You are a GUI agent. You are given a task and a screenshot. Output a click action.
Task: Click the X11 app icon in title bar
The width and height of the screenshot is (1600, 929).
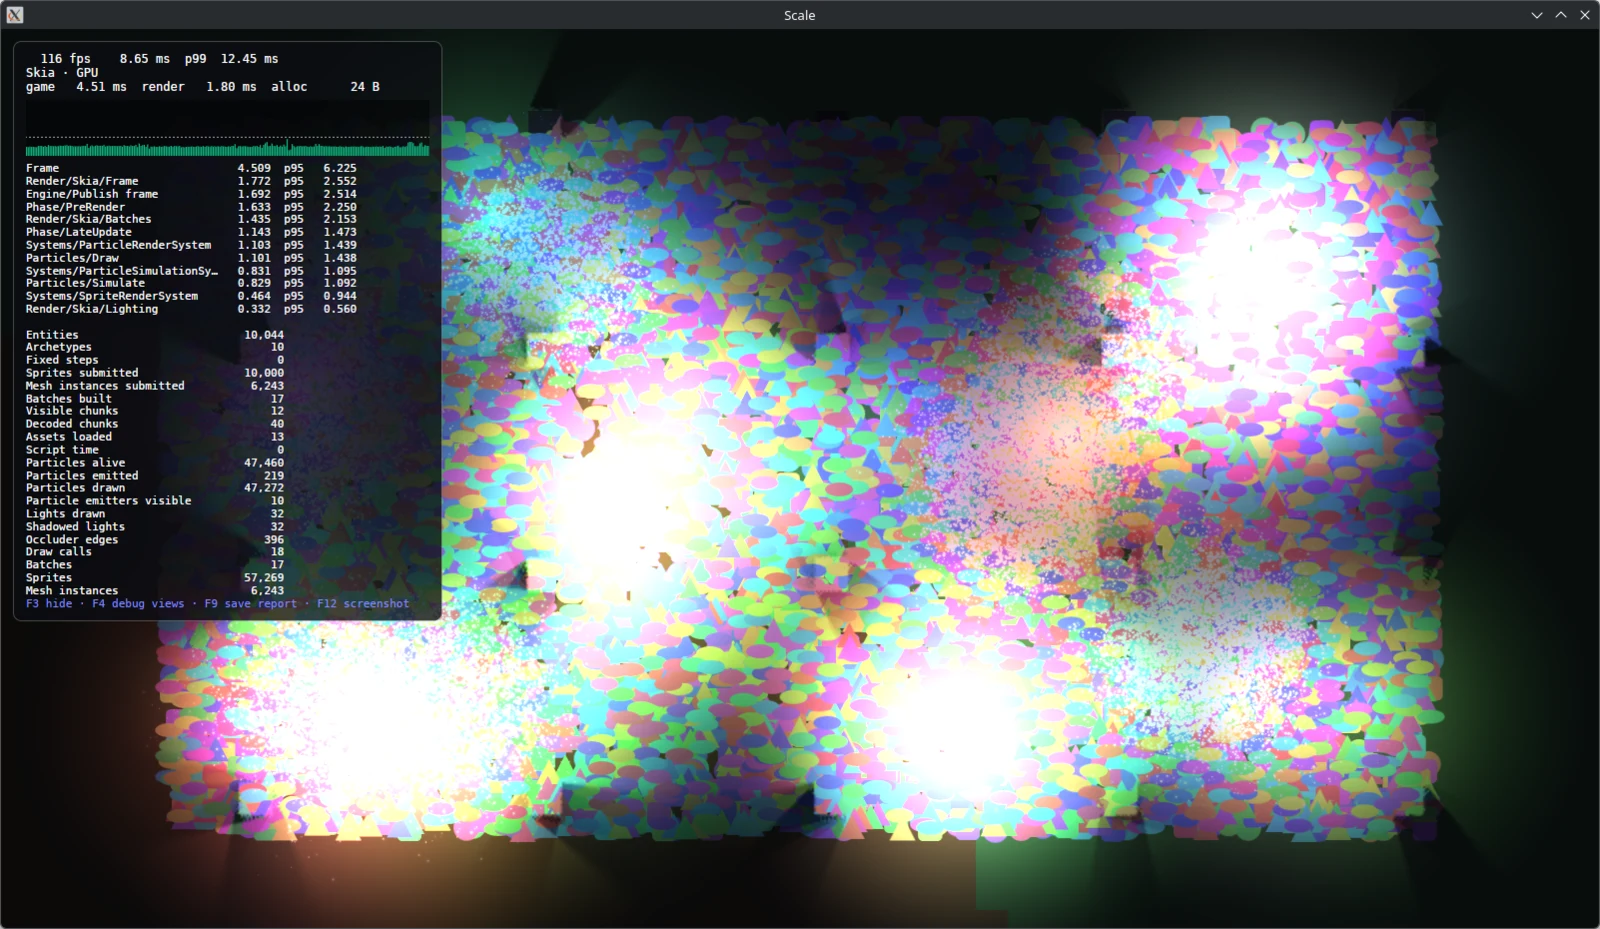[x=15, y=15]
